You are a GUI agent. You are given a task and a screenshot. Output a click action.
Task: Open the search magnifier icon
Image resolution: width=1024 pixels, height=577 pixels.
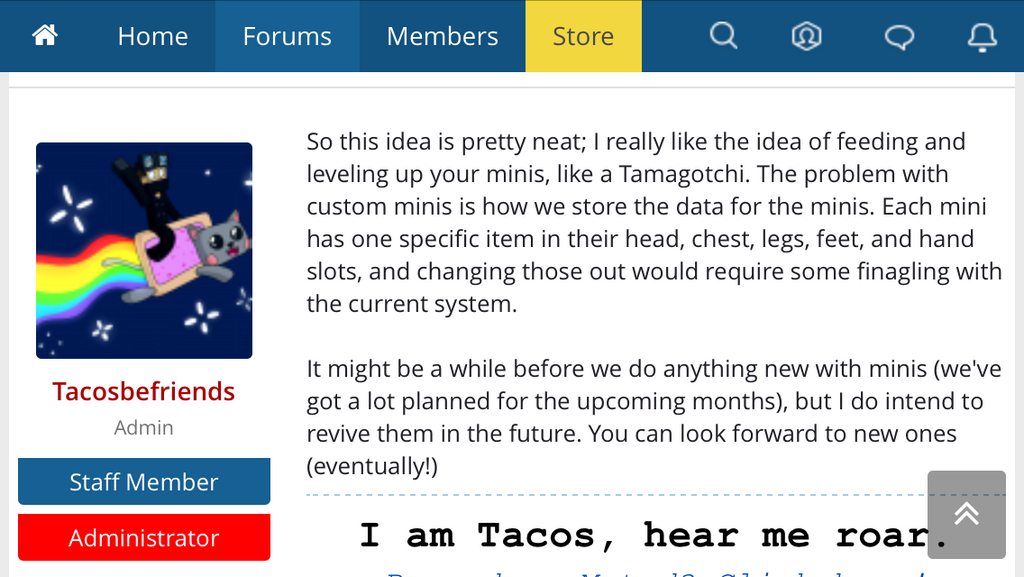(x=724, y=36)
